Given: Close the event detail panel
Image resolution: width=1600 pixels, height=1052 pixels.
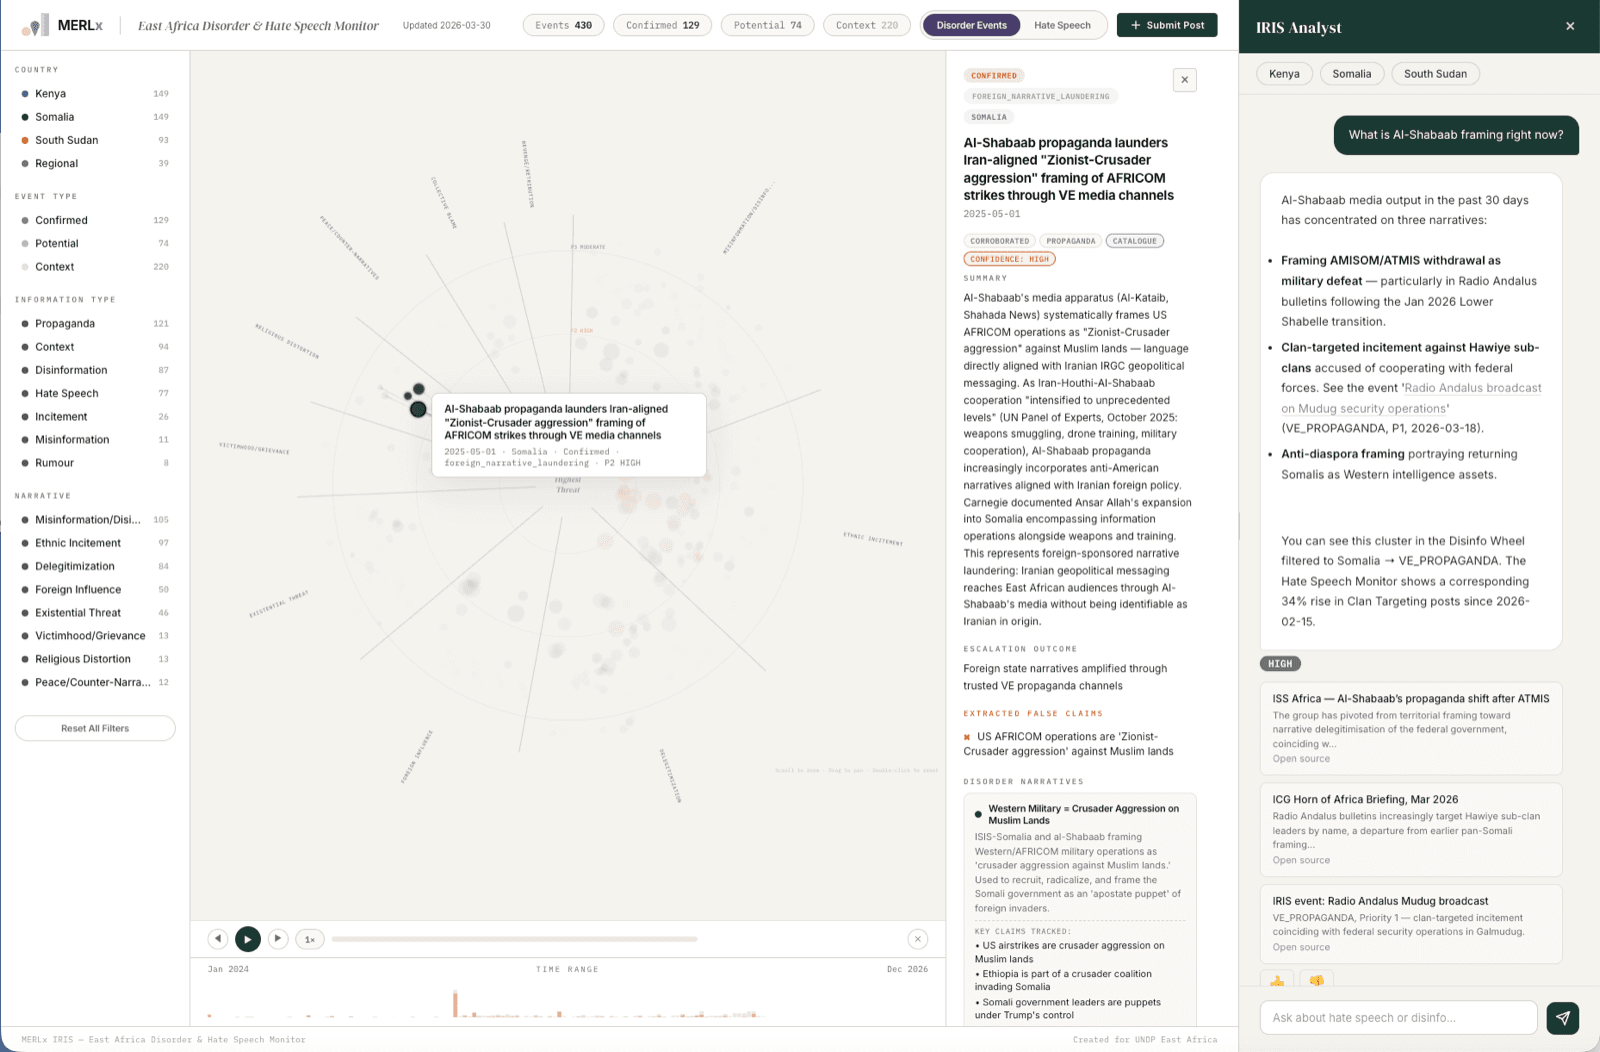Looking at the screenshot, I should pos(1184,80).
